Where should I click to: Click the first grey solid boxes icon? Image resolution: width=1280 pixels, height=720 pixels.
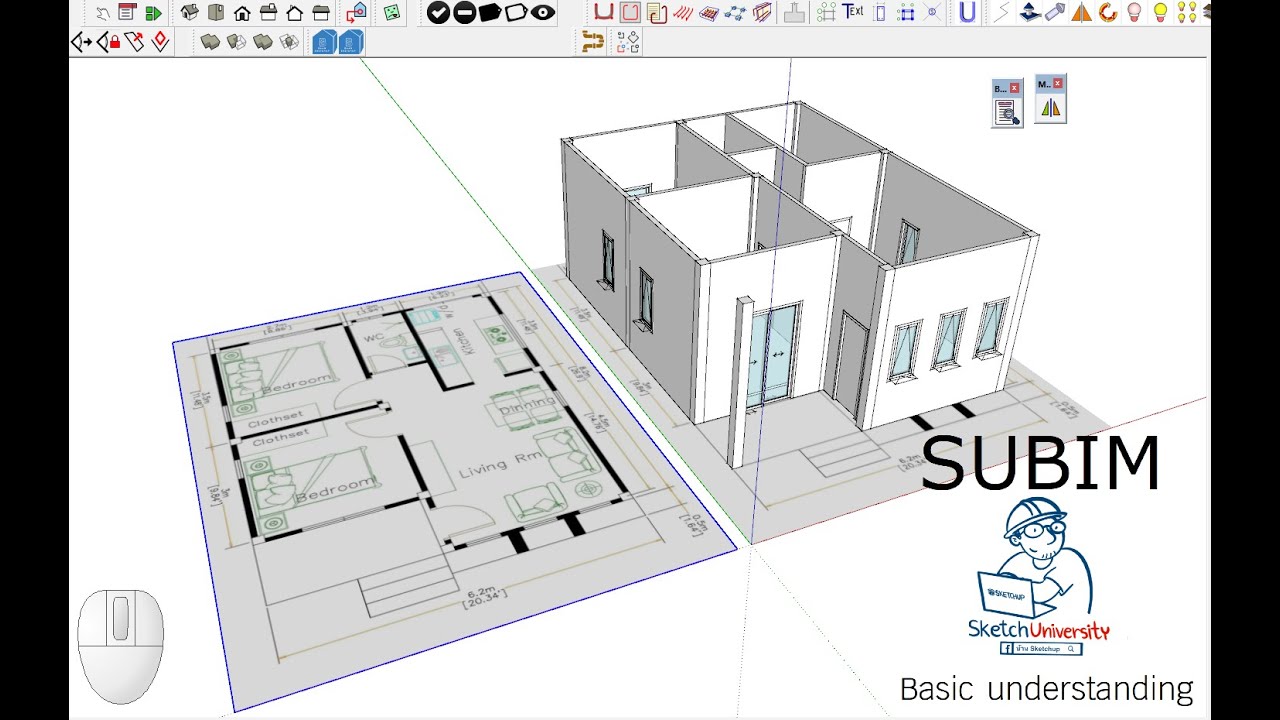[210, 42]
